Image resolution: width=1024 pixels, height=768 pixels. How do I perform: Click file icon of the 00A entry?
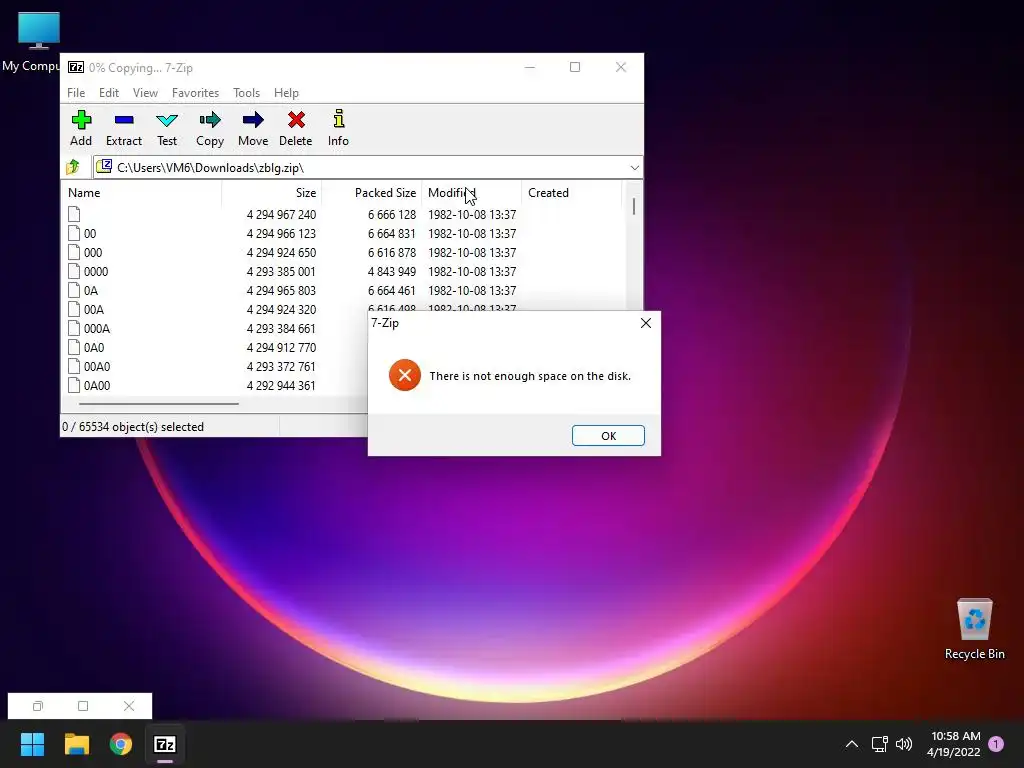click(x=74, y=309)
